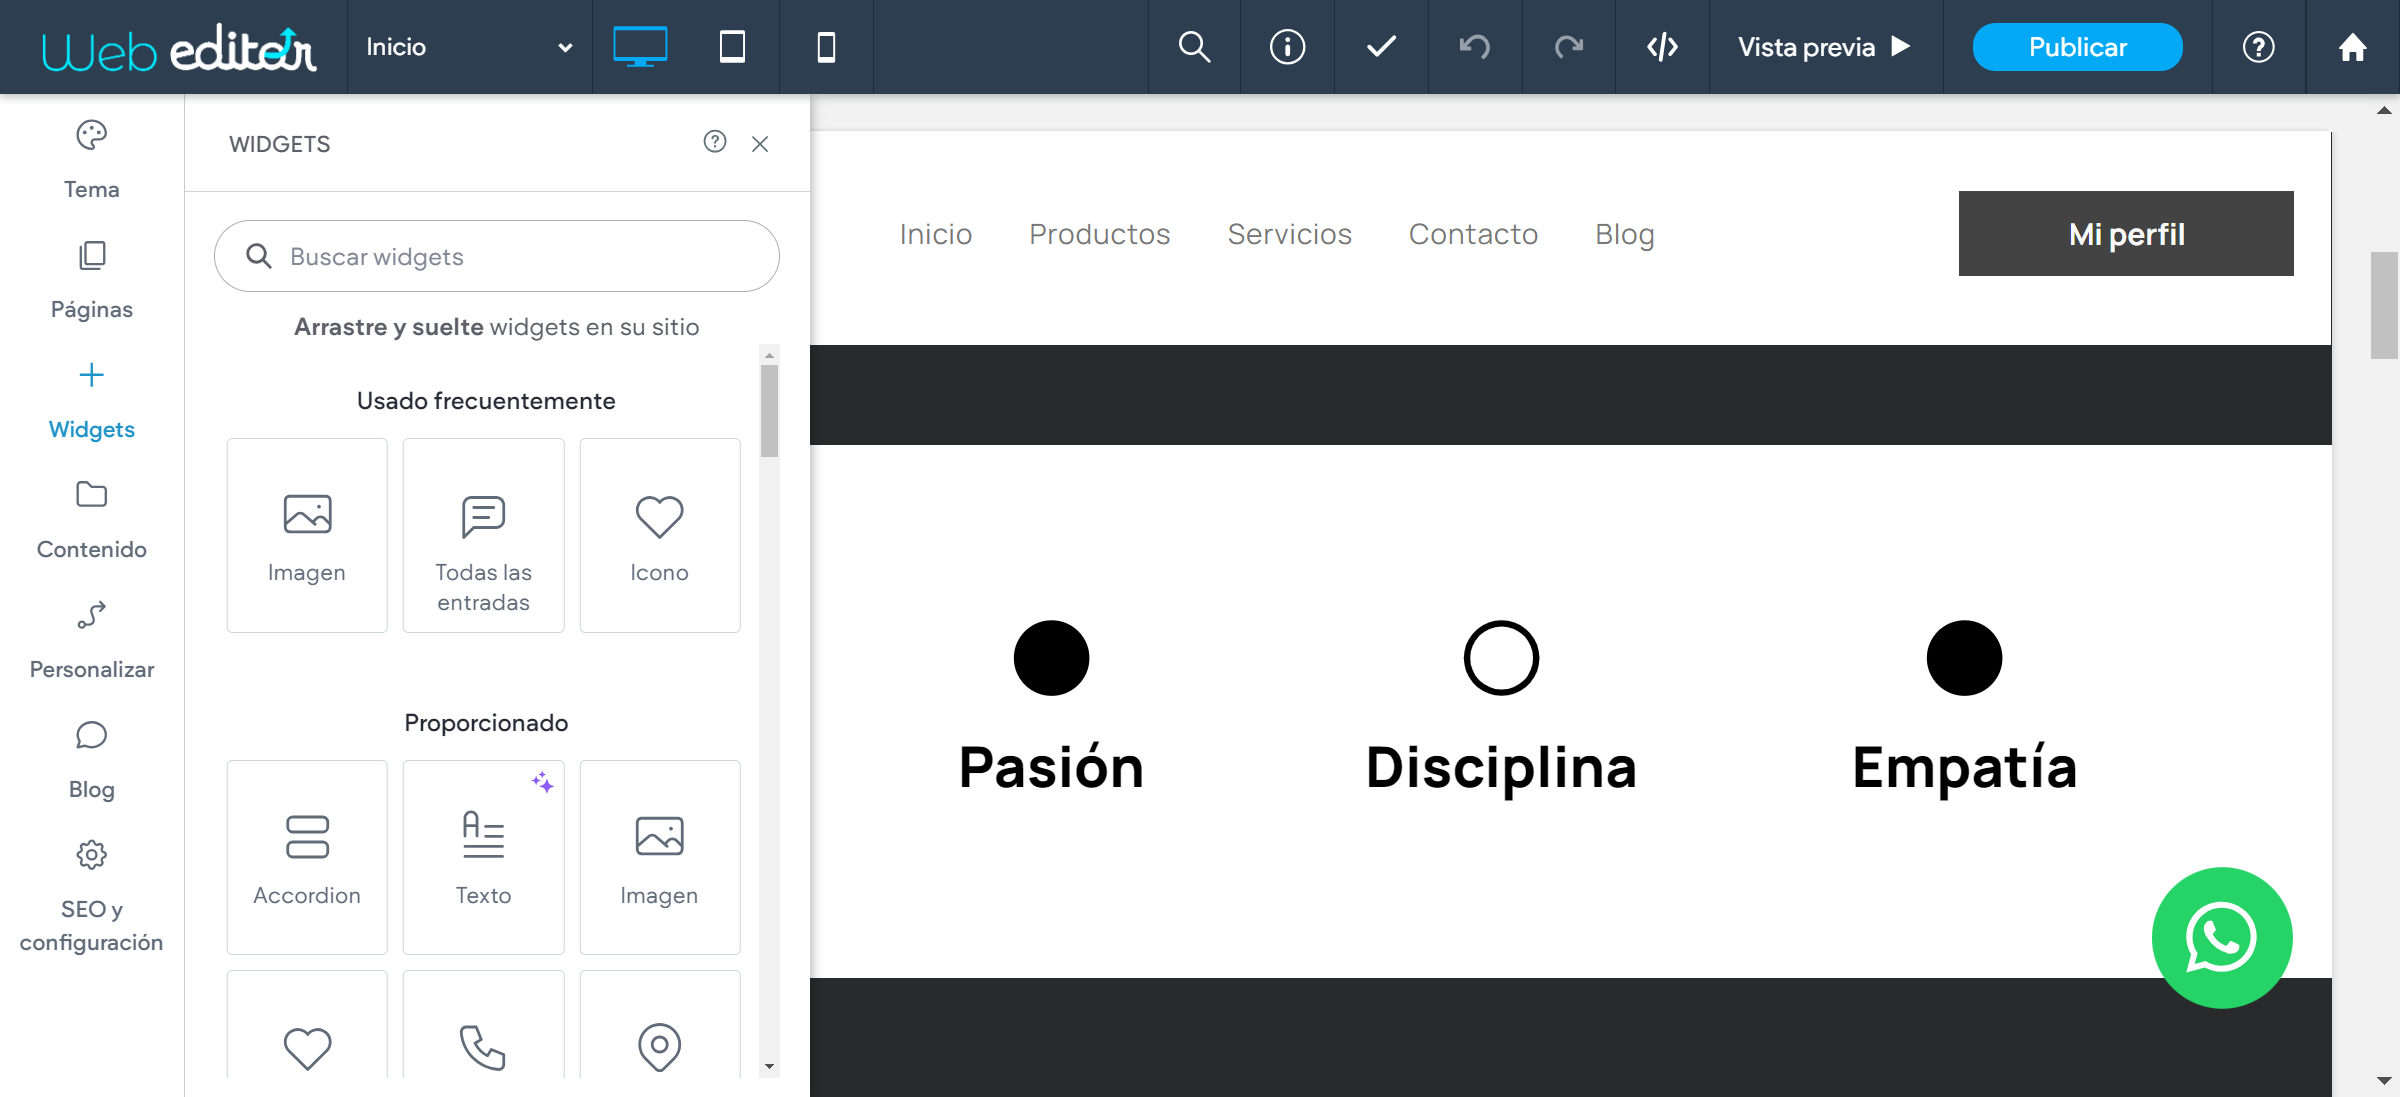Click the Usado frecuentemente section heading
Viewport: 2400px width, 1097px height.
[486, 401]
